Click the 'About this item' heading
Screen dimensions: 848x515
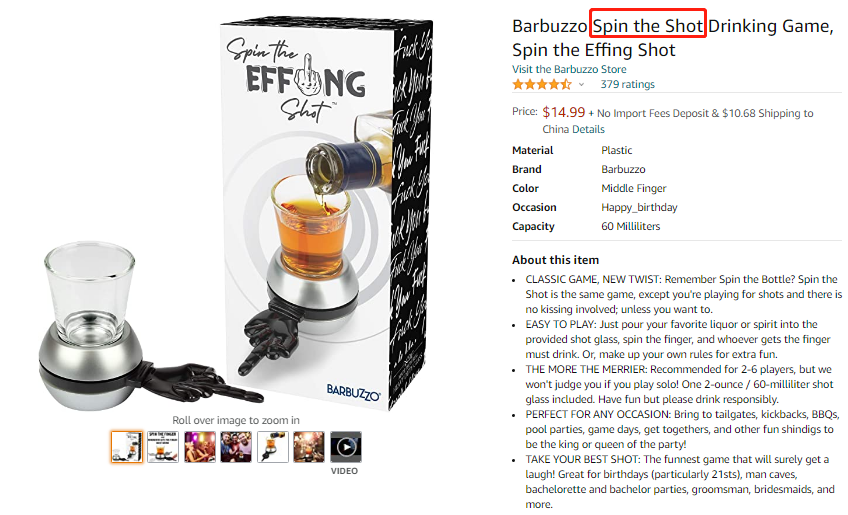(556, 260)
